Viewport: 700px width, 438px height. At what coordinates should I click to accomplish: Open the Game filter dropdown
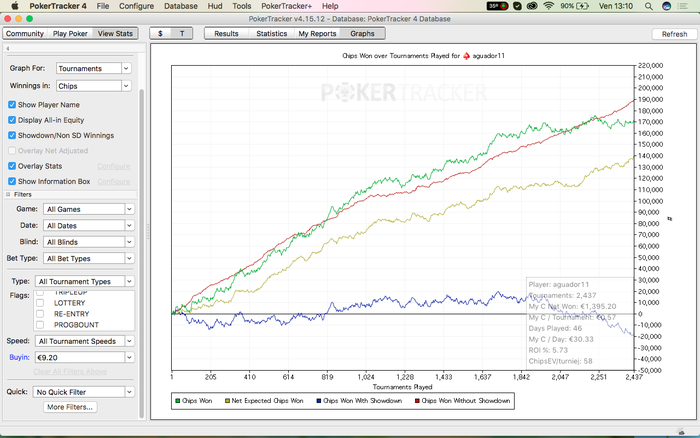(x=88, y=209)
